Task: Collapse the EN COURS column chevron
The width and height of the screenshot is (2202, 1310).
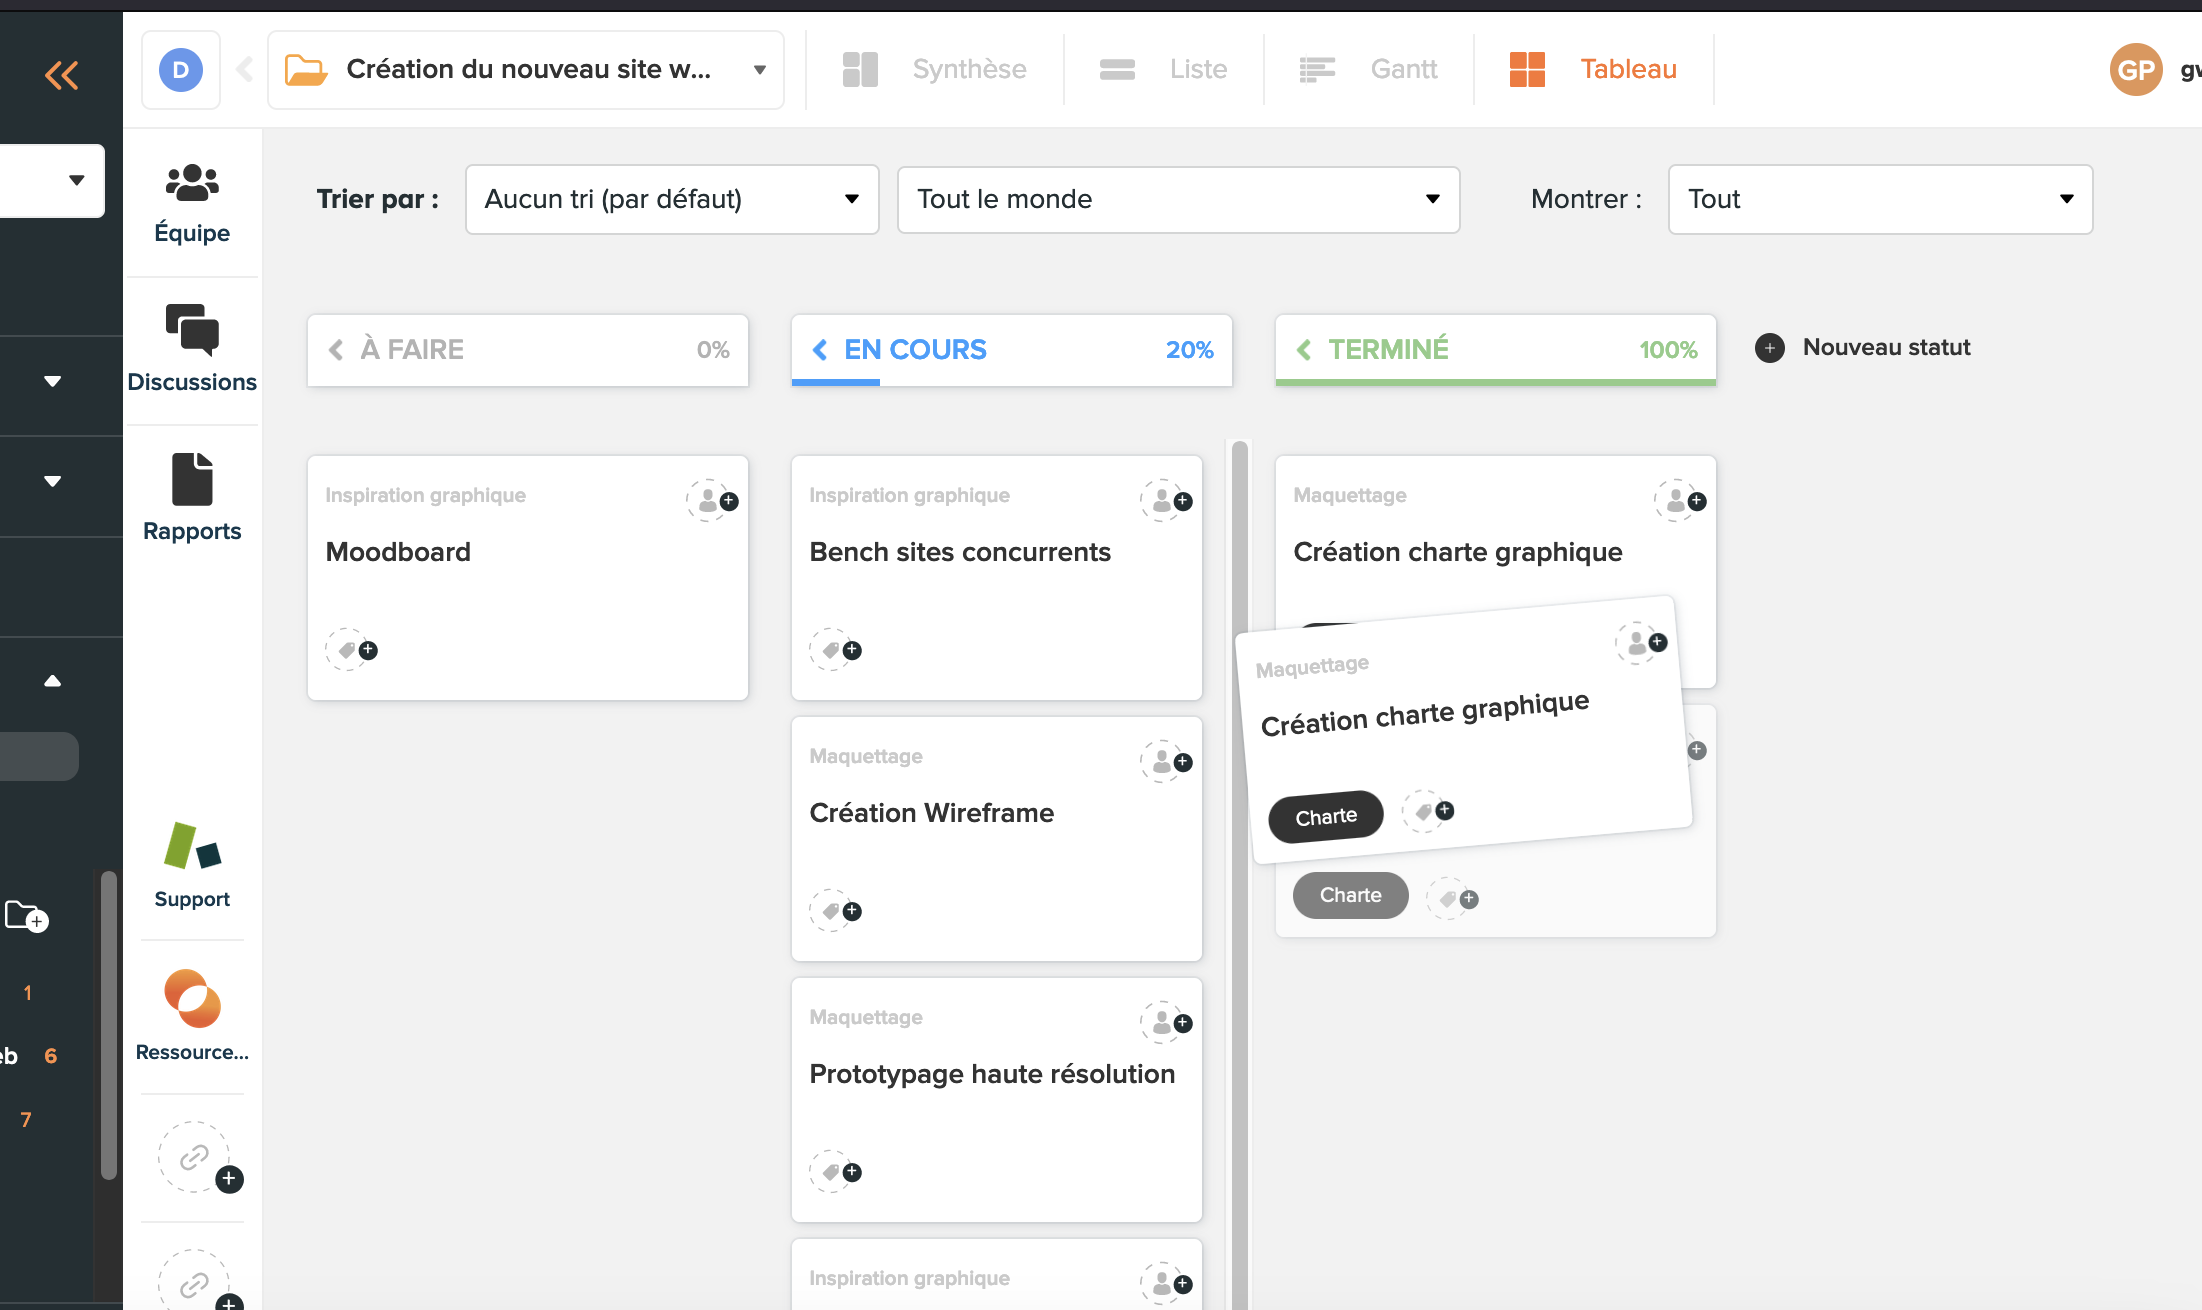Action: pos(820,349)
